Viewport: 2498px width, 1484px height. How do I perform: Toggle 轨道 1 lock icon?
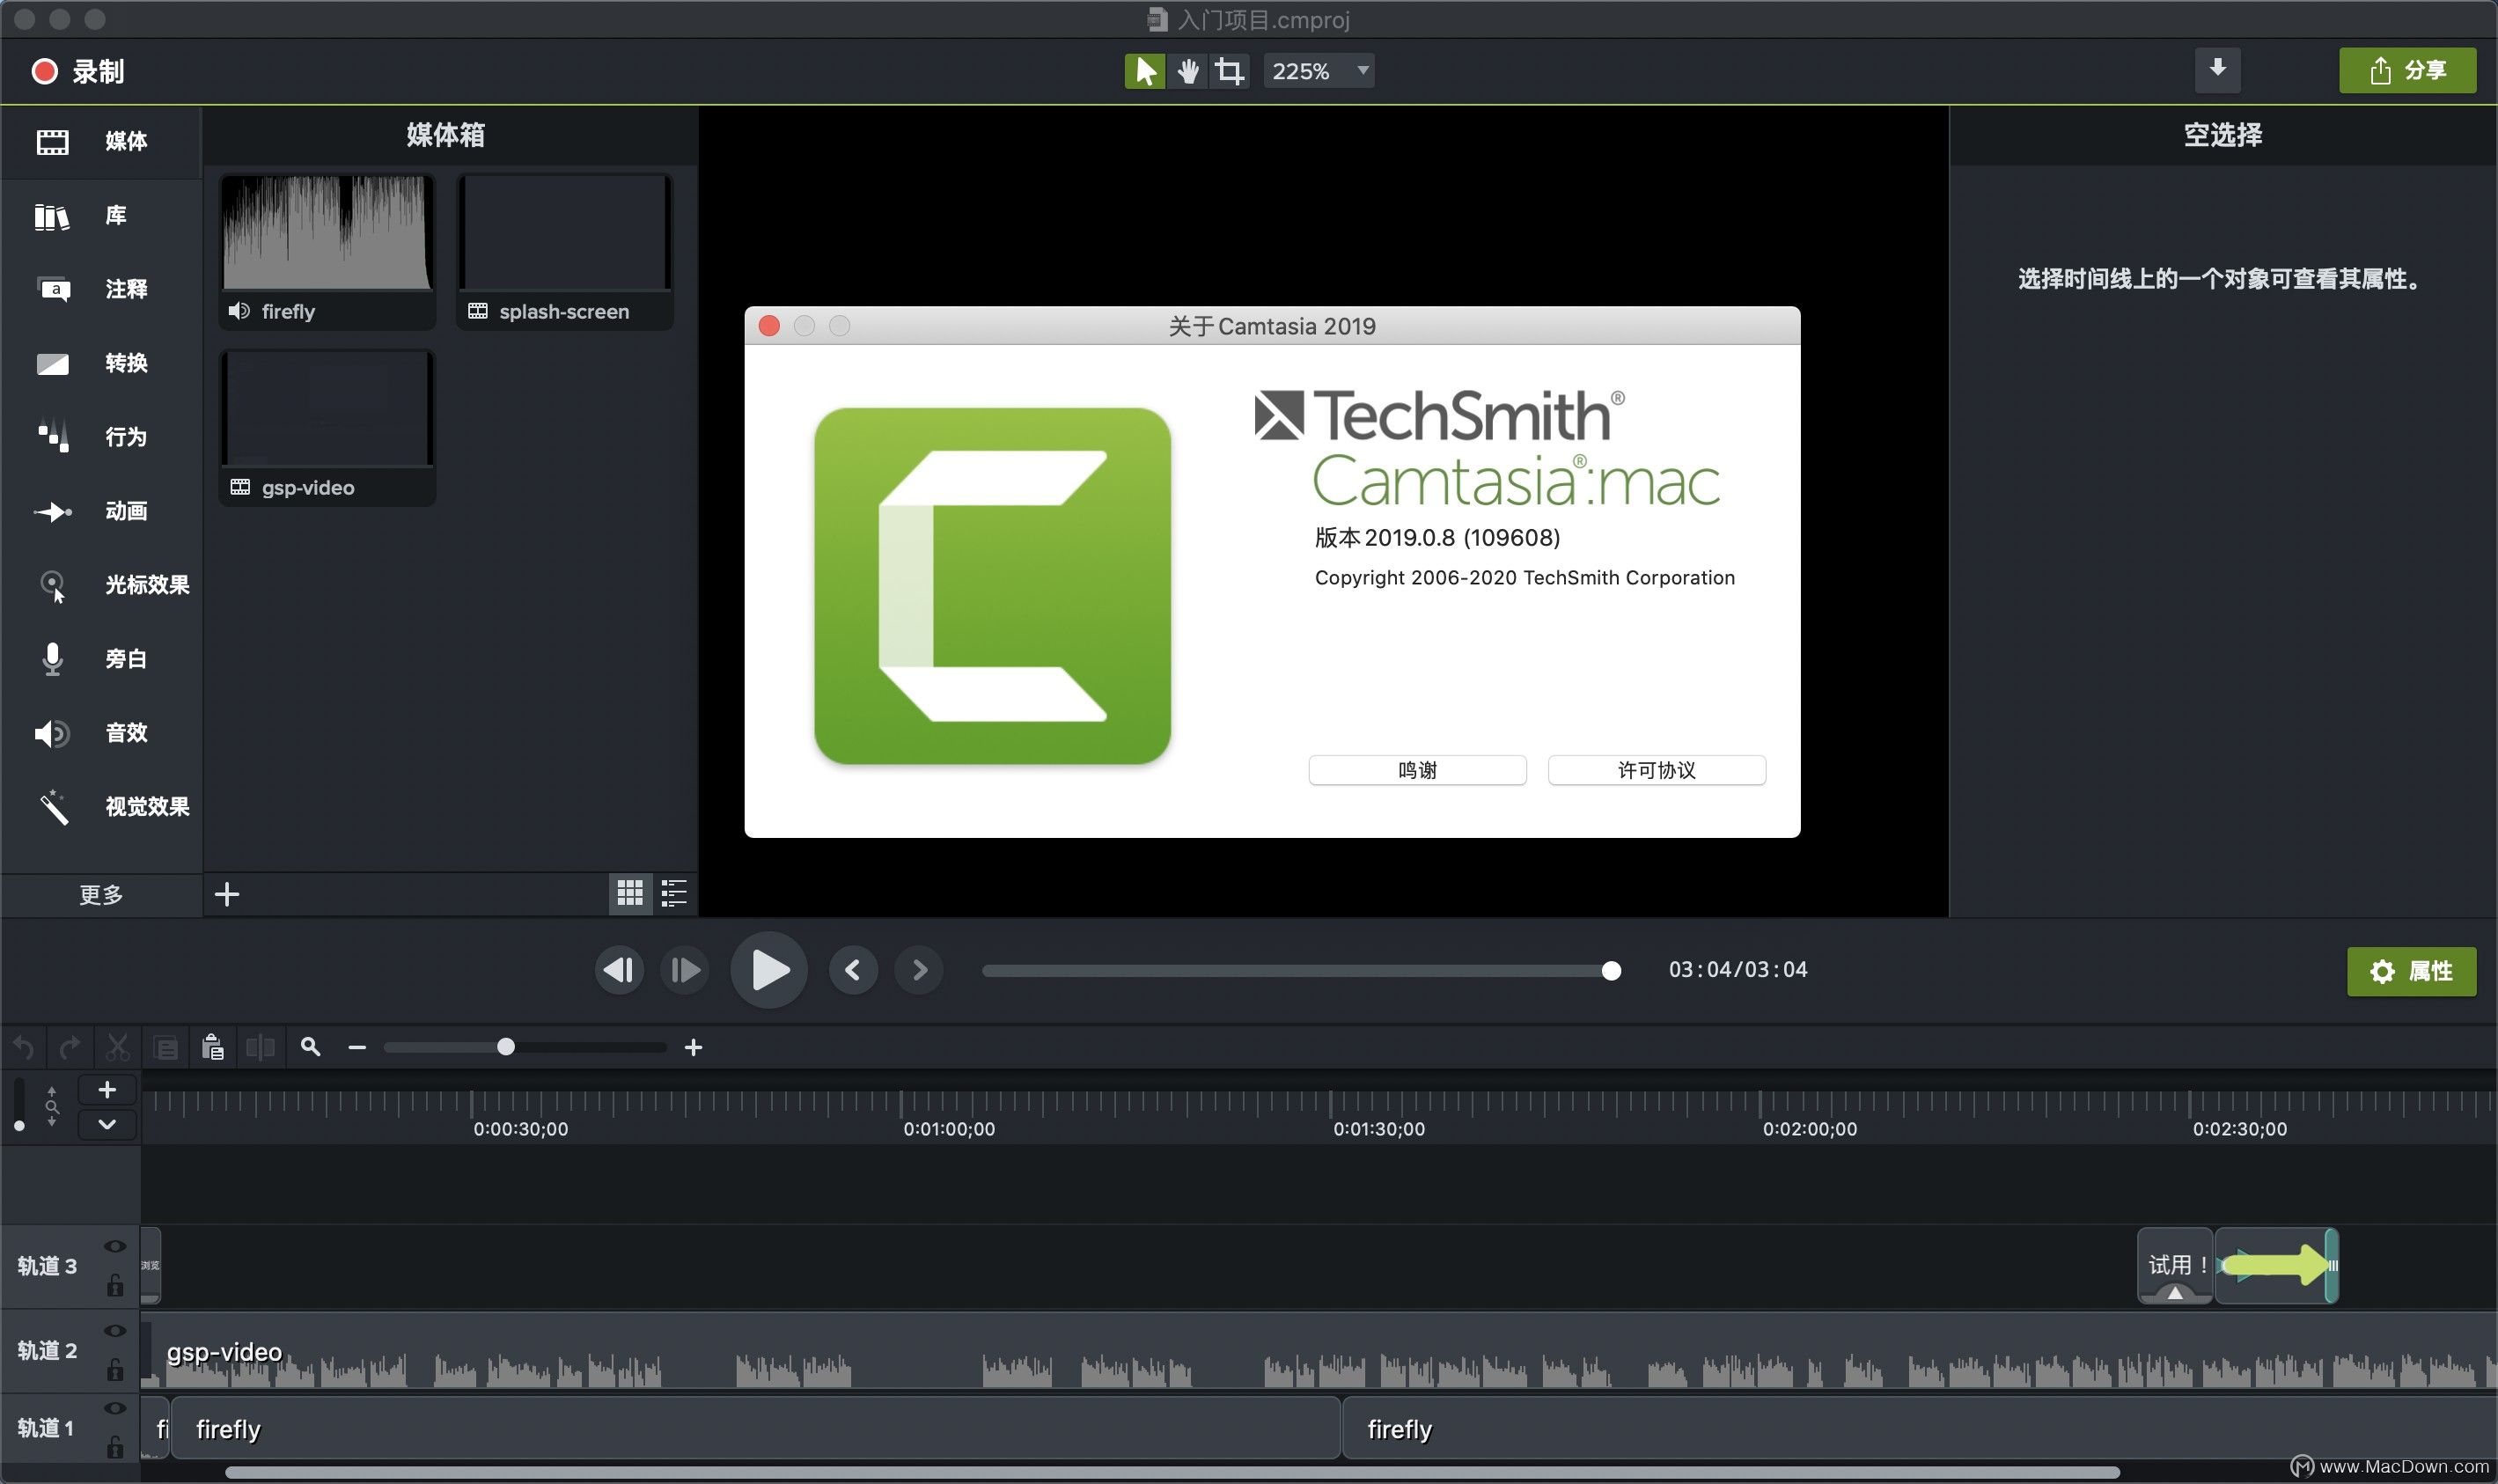(x=115, y=1446)
